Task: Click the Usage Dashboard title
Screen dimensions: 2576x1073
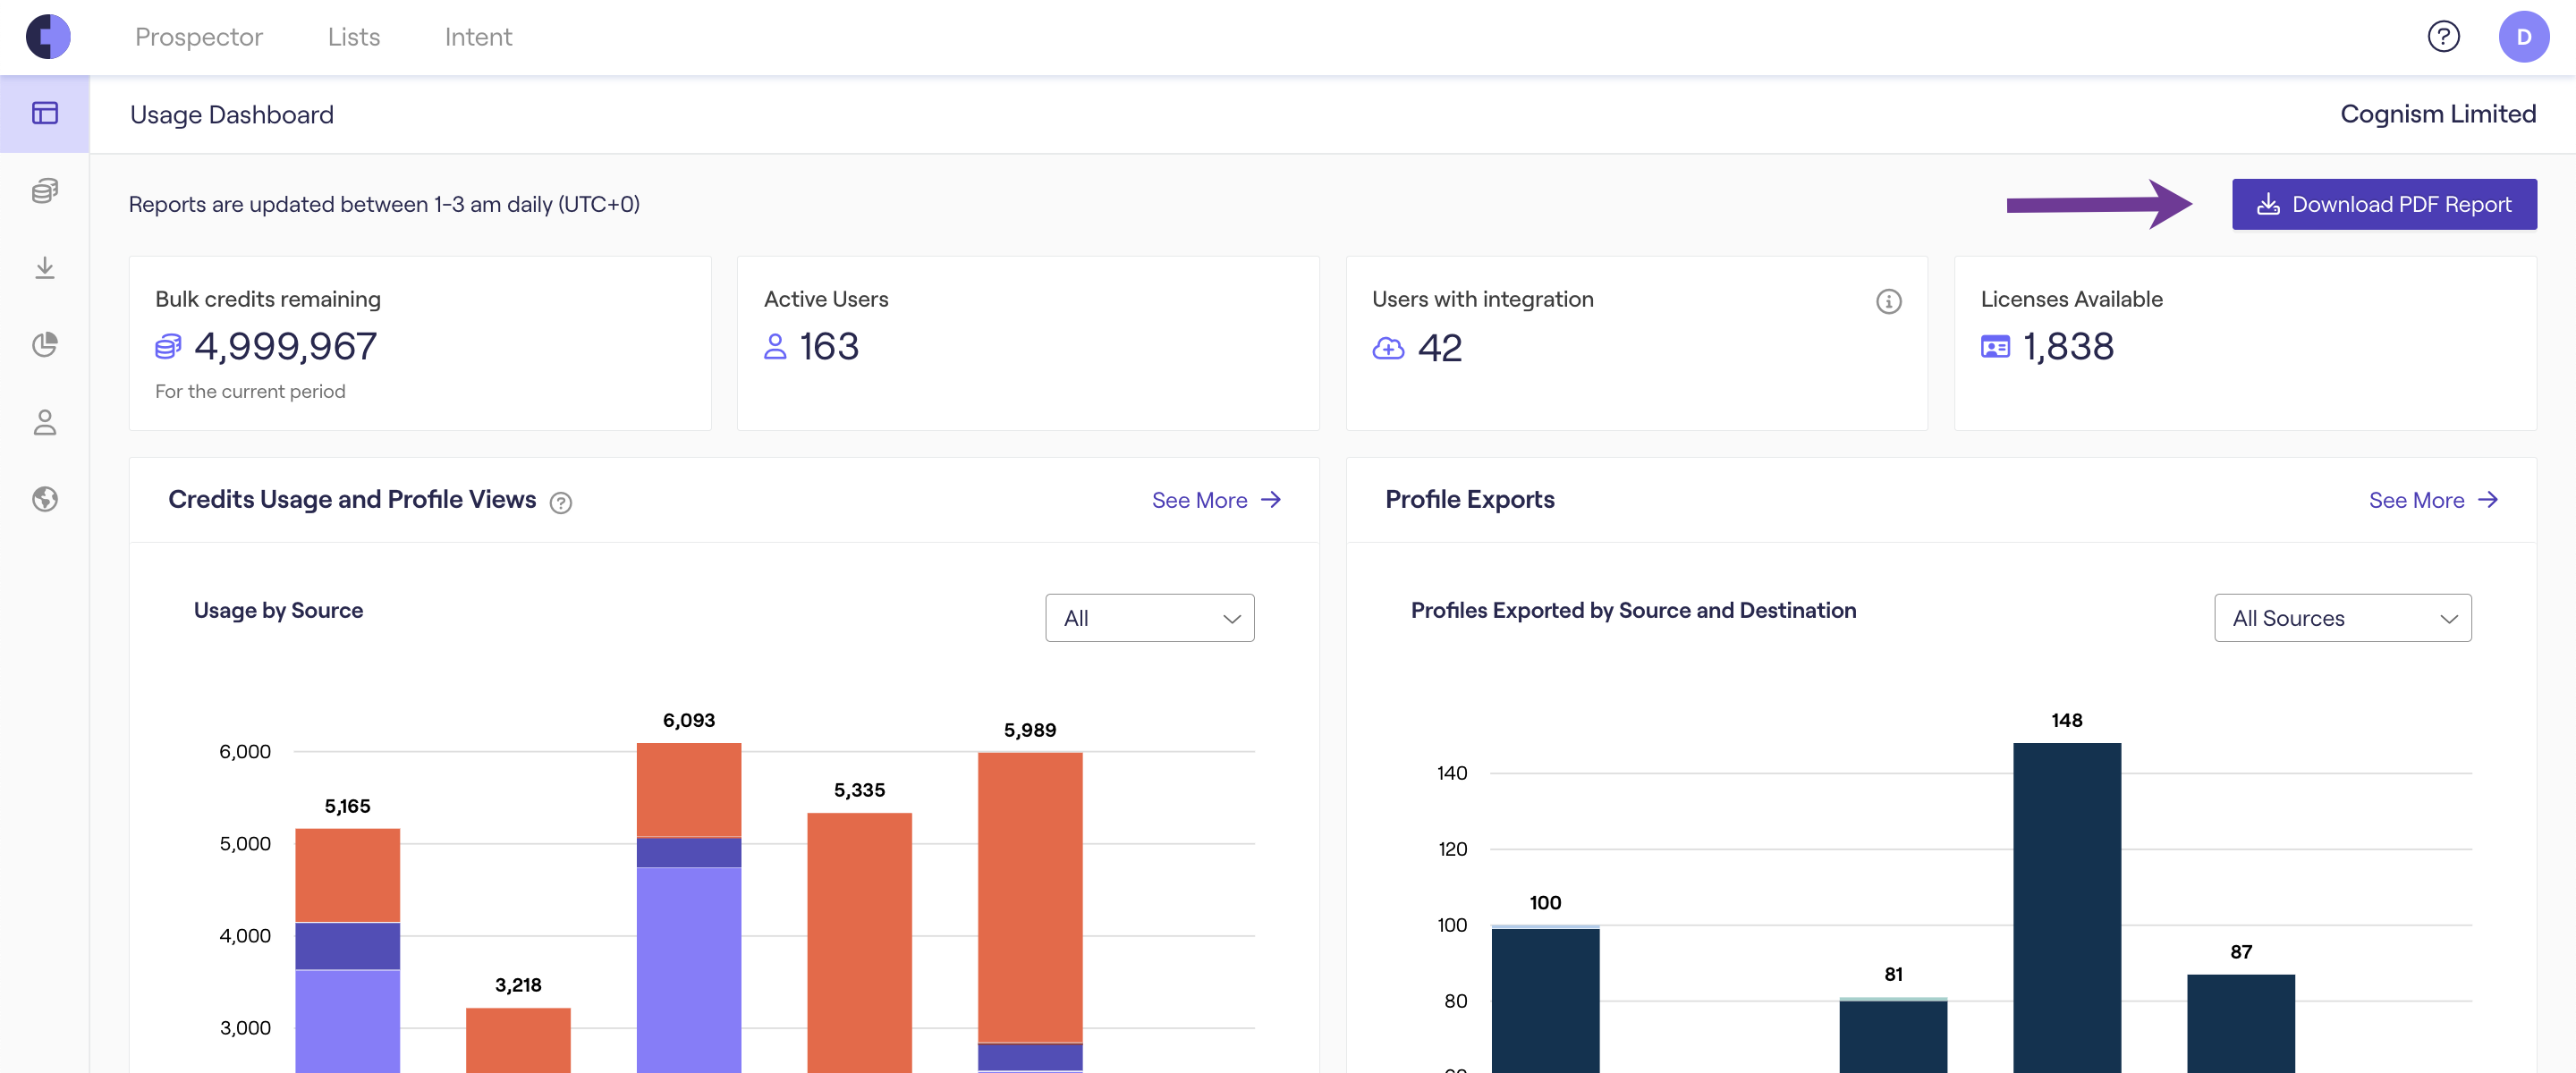Action: pos(232,115)
